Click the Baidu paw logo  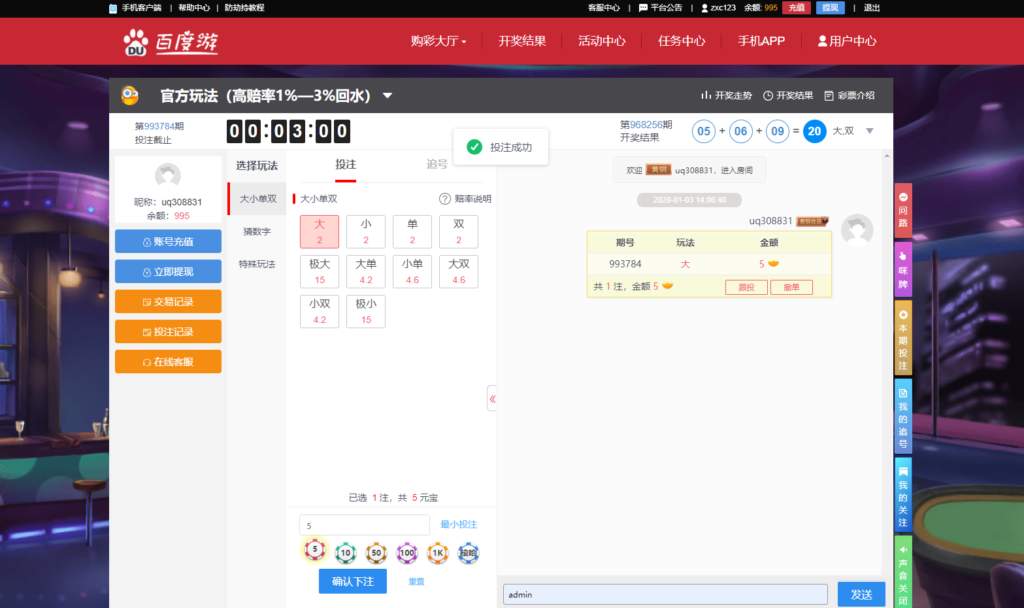[136, 42]
